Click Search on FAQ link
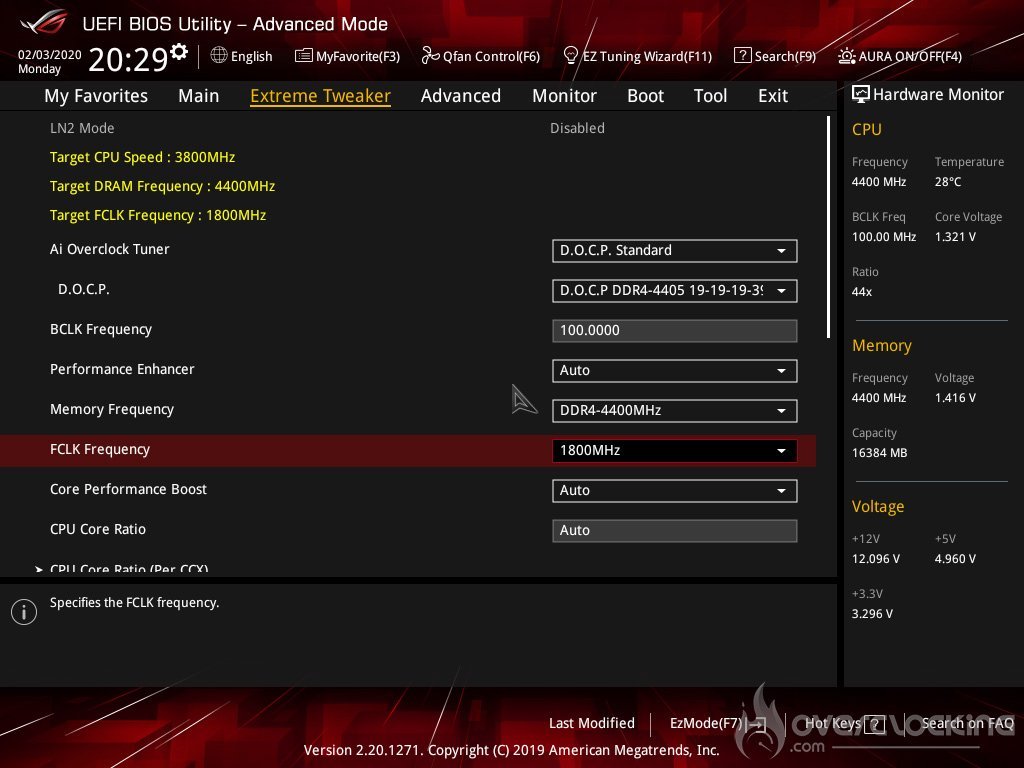The image size is (1024, 768). click(967, 723)
